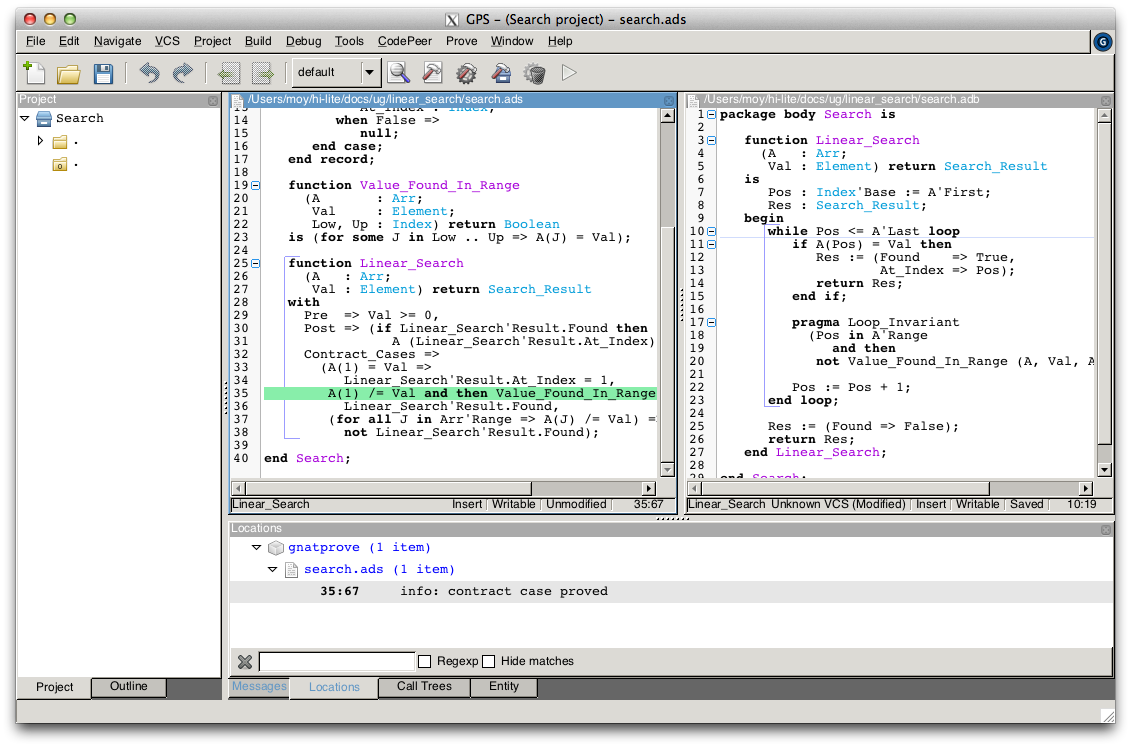
Task: Switch to the Call Trees tab
Action: click(424, 687)
